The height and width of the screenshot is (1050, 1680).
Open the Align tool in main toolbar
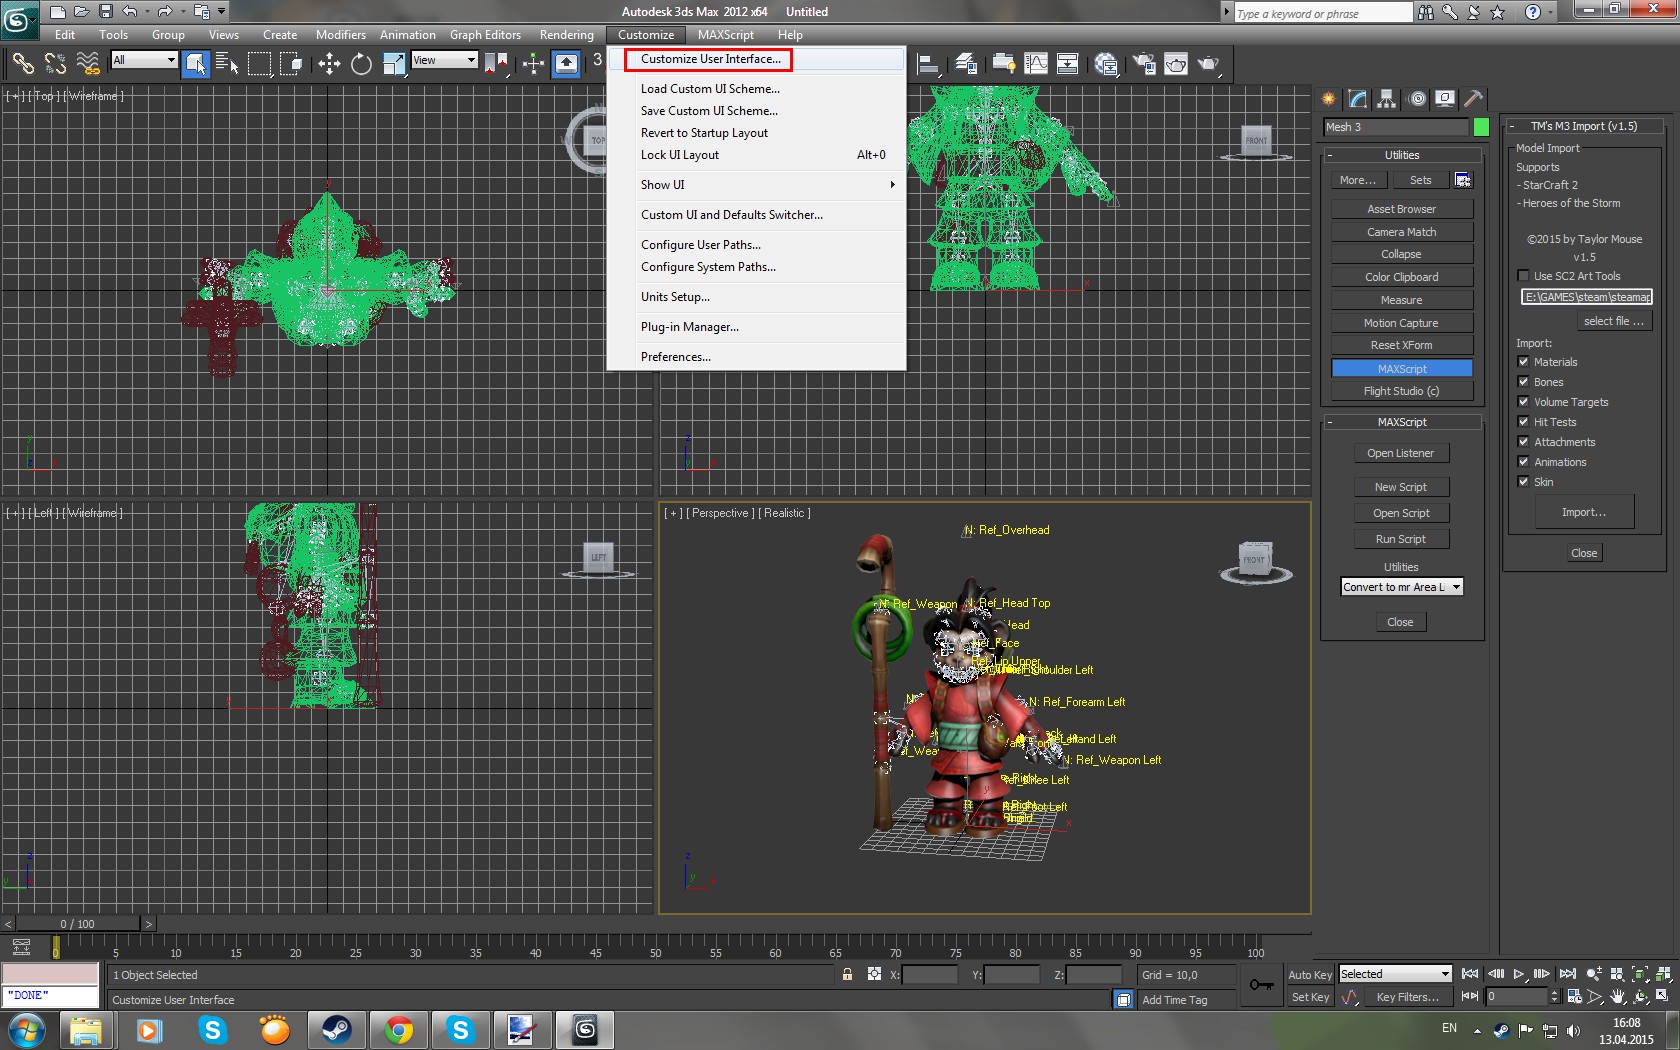pos(929,64)
